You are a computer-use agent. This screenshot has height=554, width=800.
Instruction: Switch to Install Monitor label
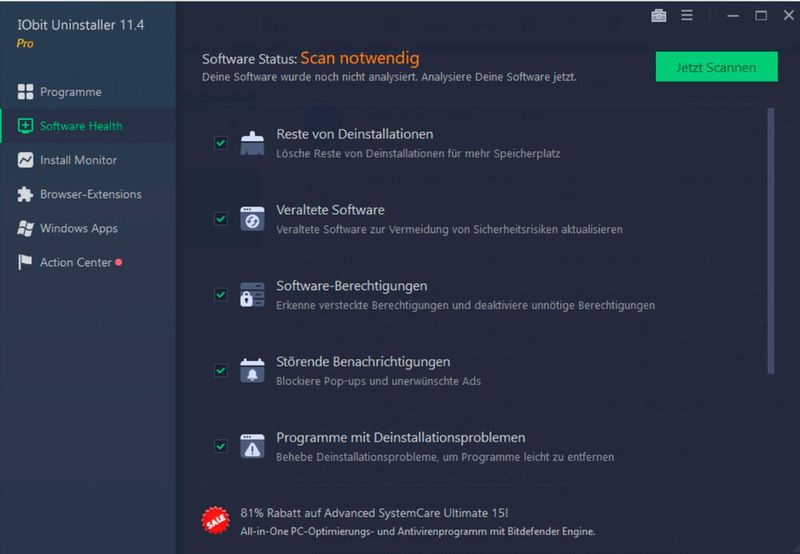pos(79,160)
